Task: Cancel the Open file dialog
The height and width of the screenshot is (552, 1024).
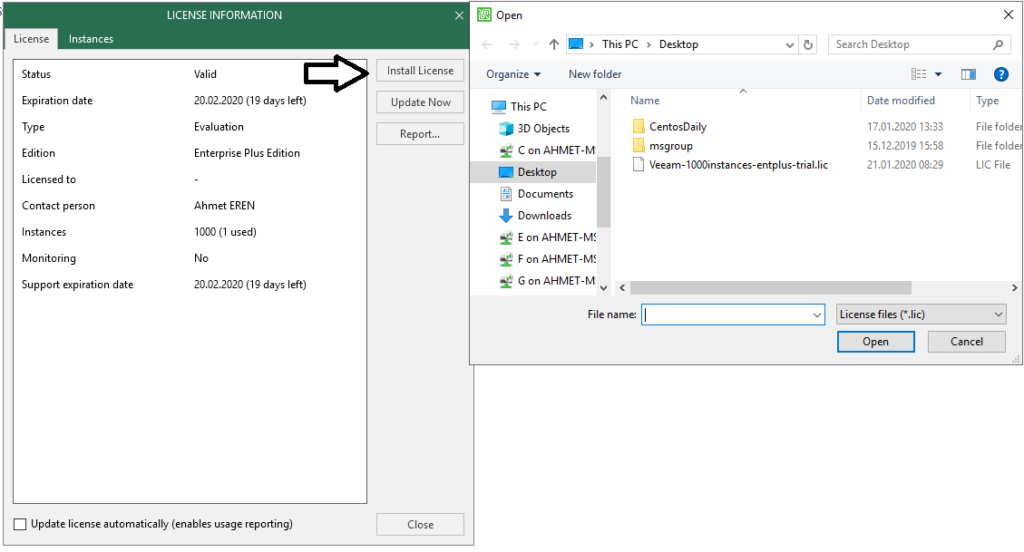Action: 967,342
